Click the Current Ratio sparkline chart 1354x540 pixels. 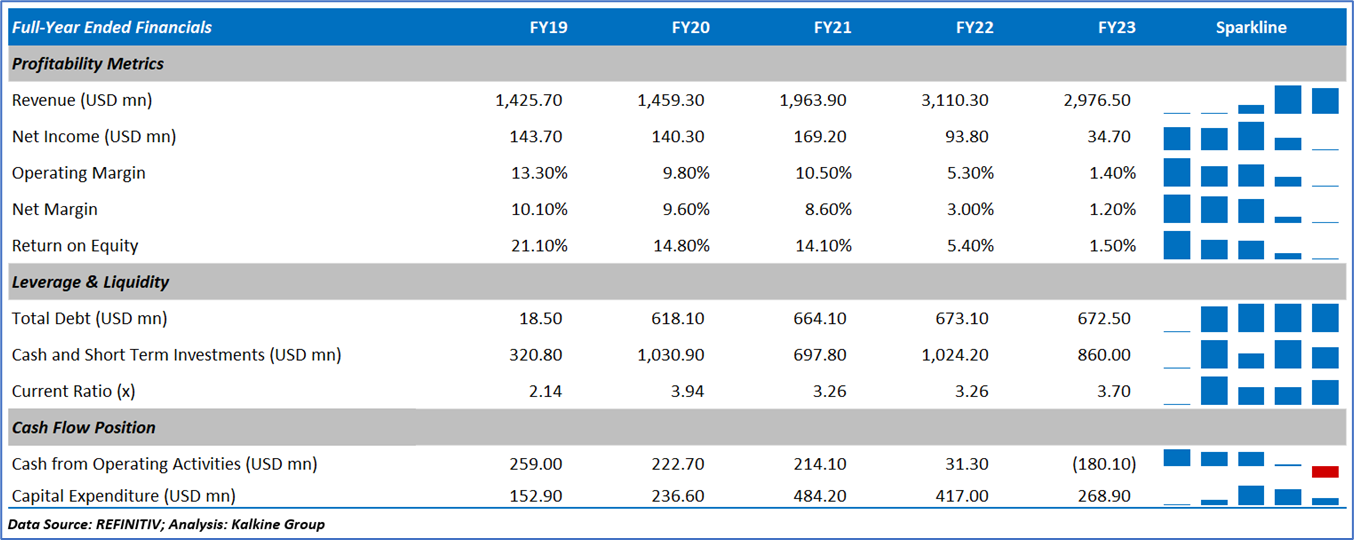click(x=1251, y=391)
